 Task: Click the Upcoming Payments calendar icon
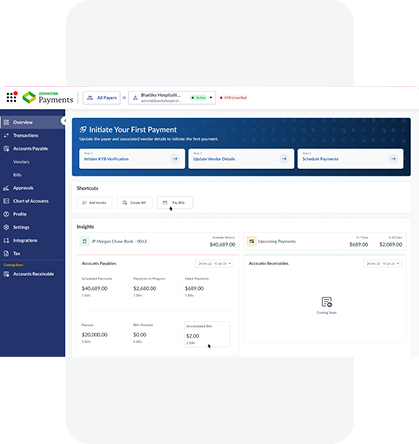tap(251, 241)
